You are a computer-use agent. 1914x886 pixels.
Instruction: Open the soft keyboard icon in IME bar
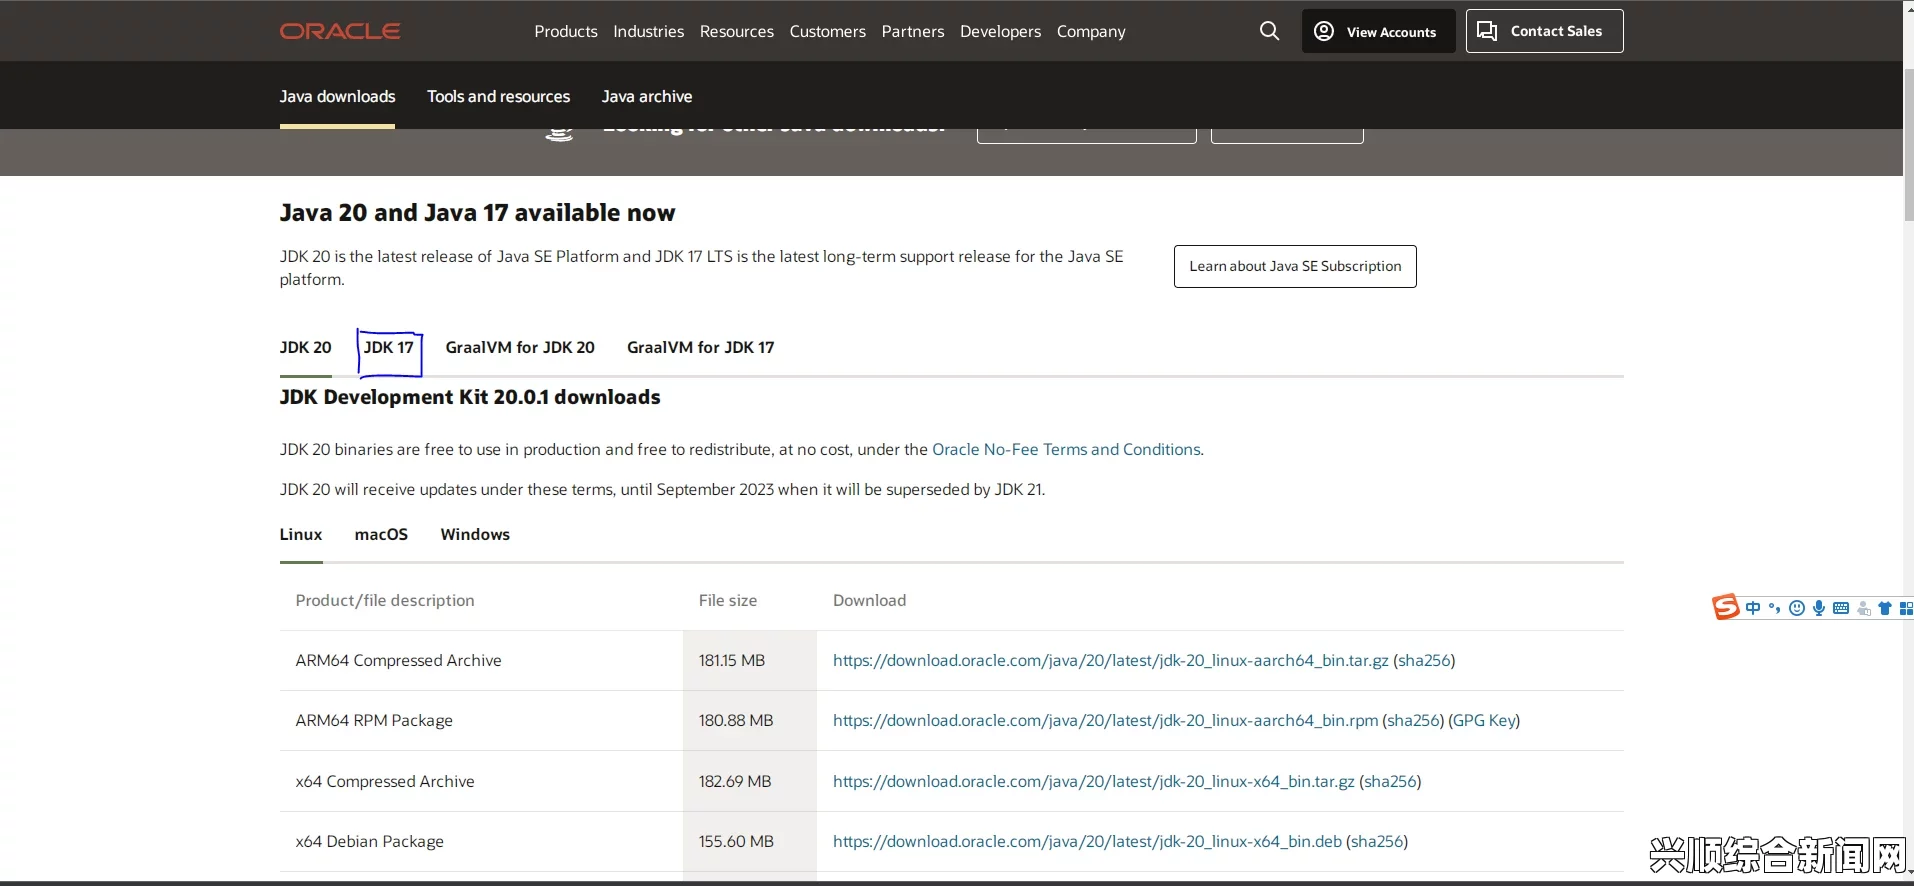tap(1841, 608)
